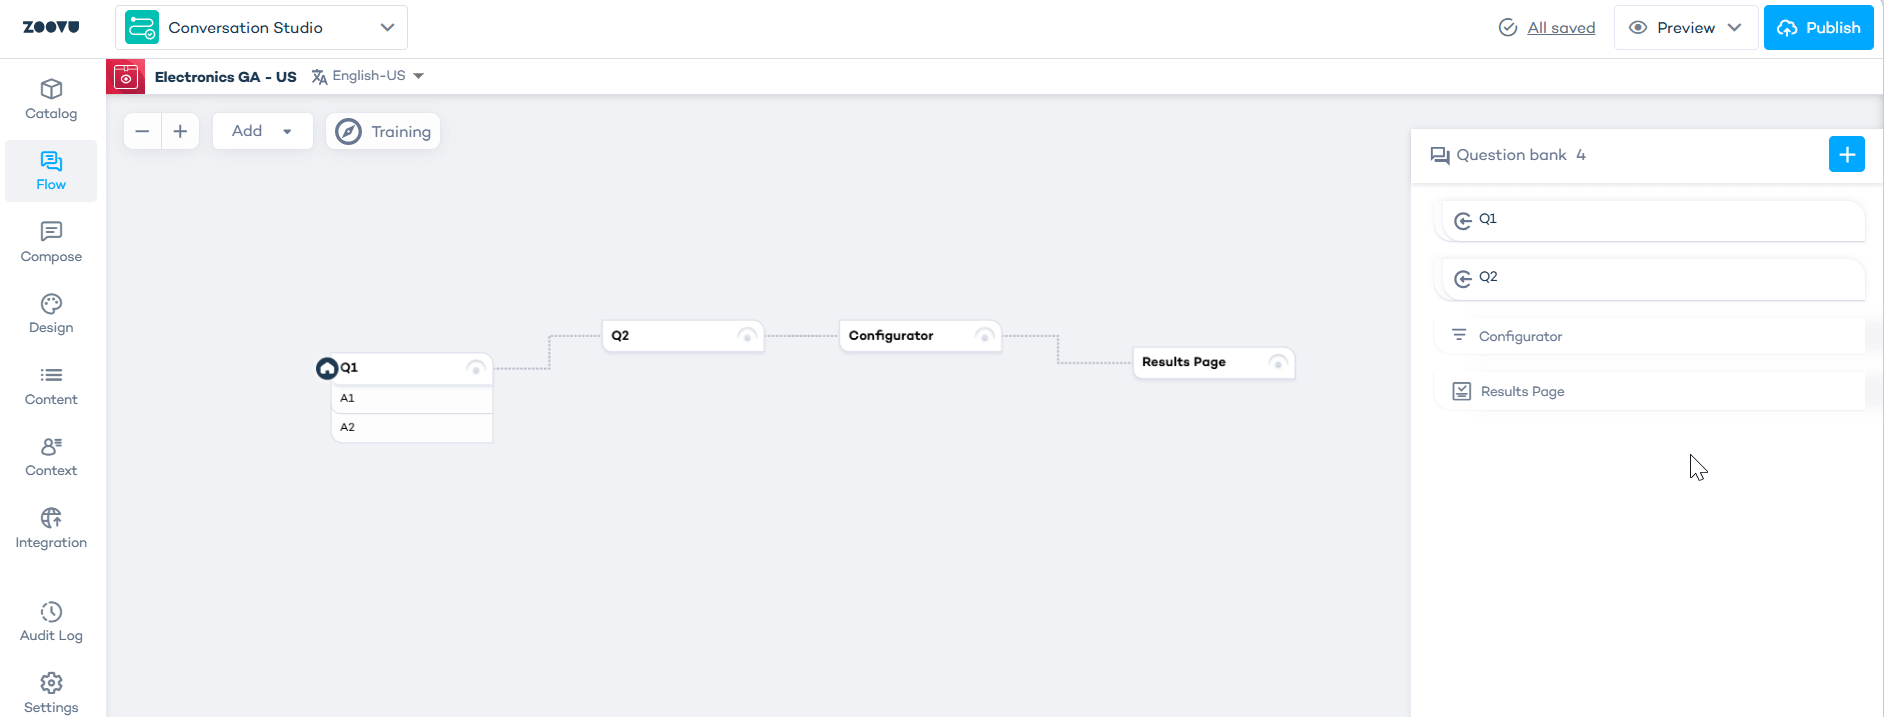The width and height of the screenshot is (1884, 717).
Task: Open the English-US language dropdown
Action: (369, 76)
